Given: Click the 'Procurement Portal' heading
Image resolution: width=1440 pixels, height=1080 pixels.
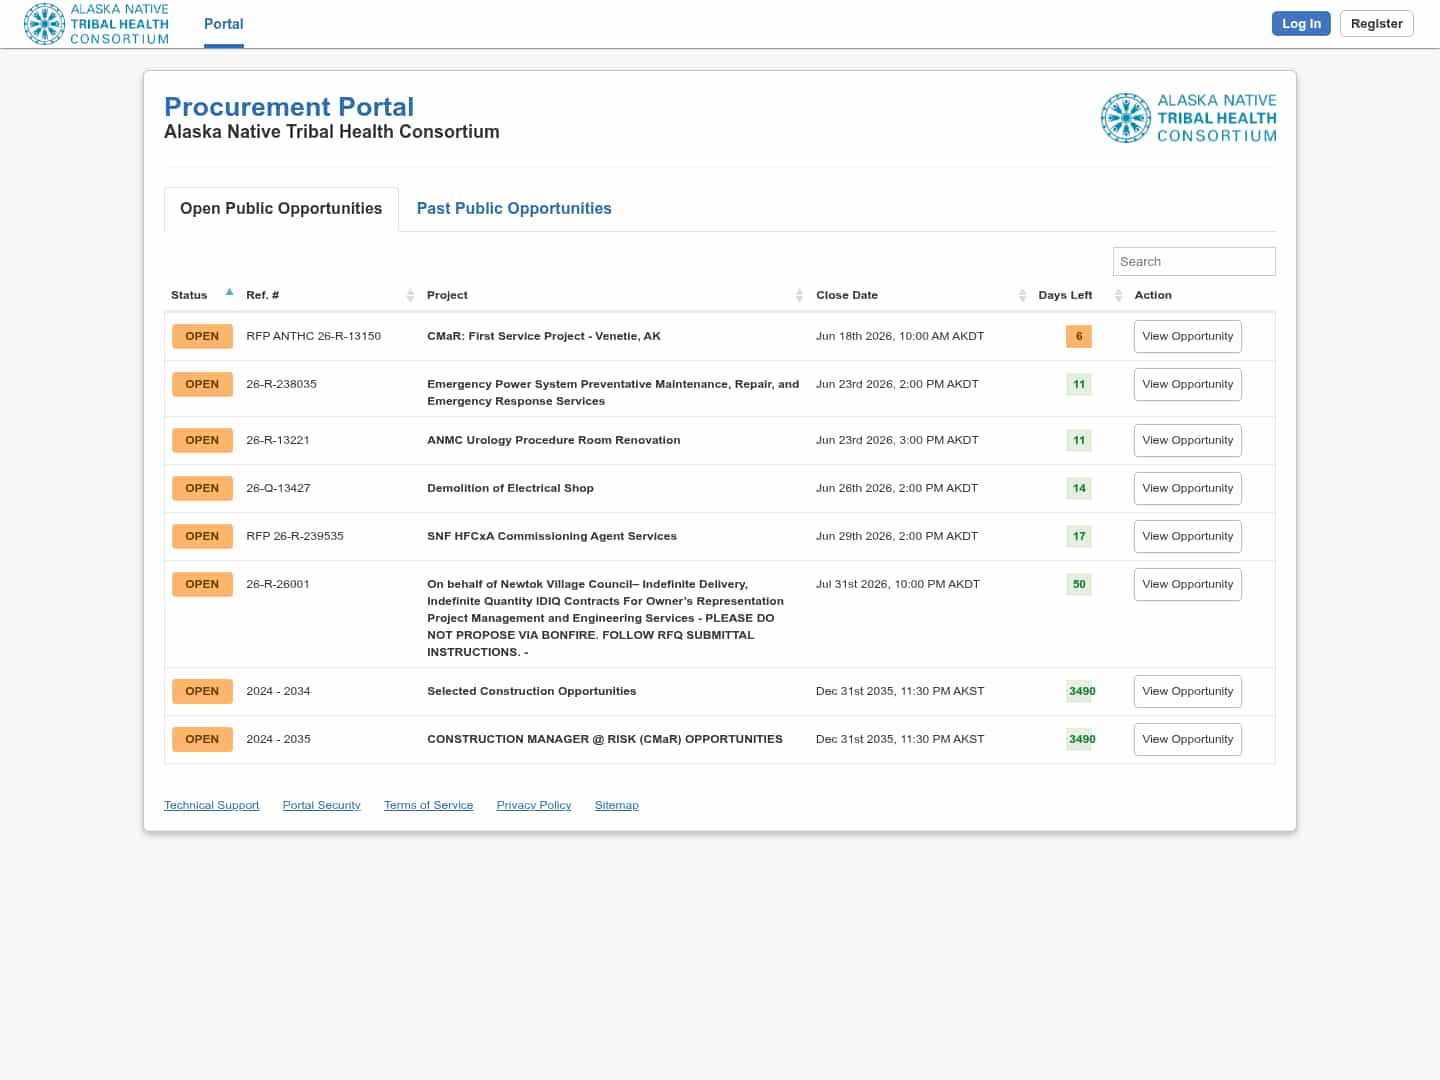Looking at the screenshot, I should [x=289, y=107].
